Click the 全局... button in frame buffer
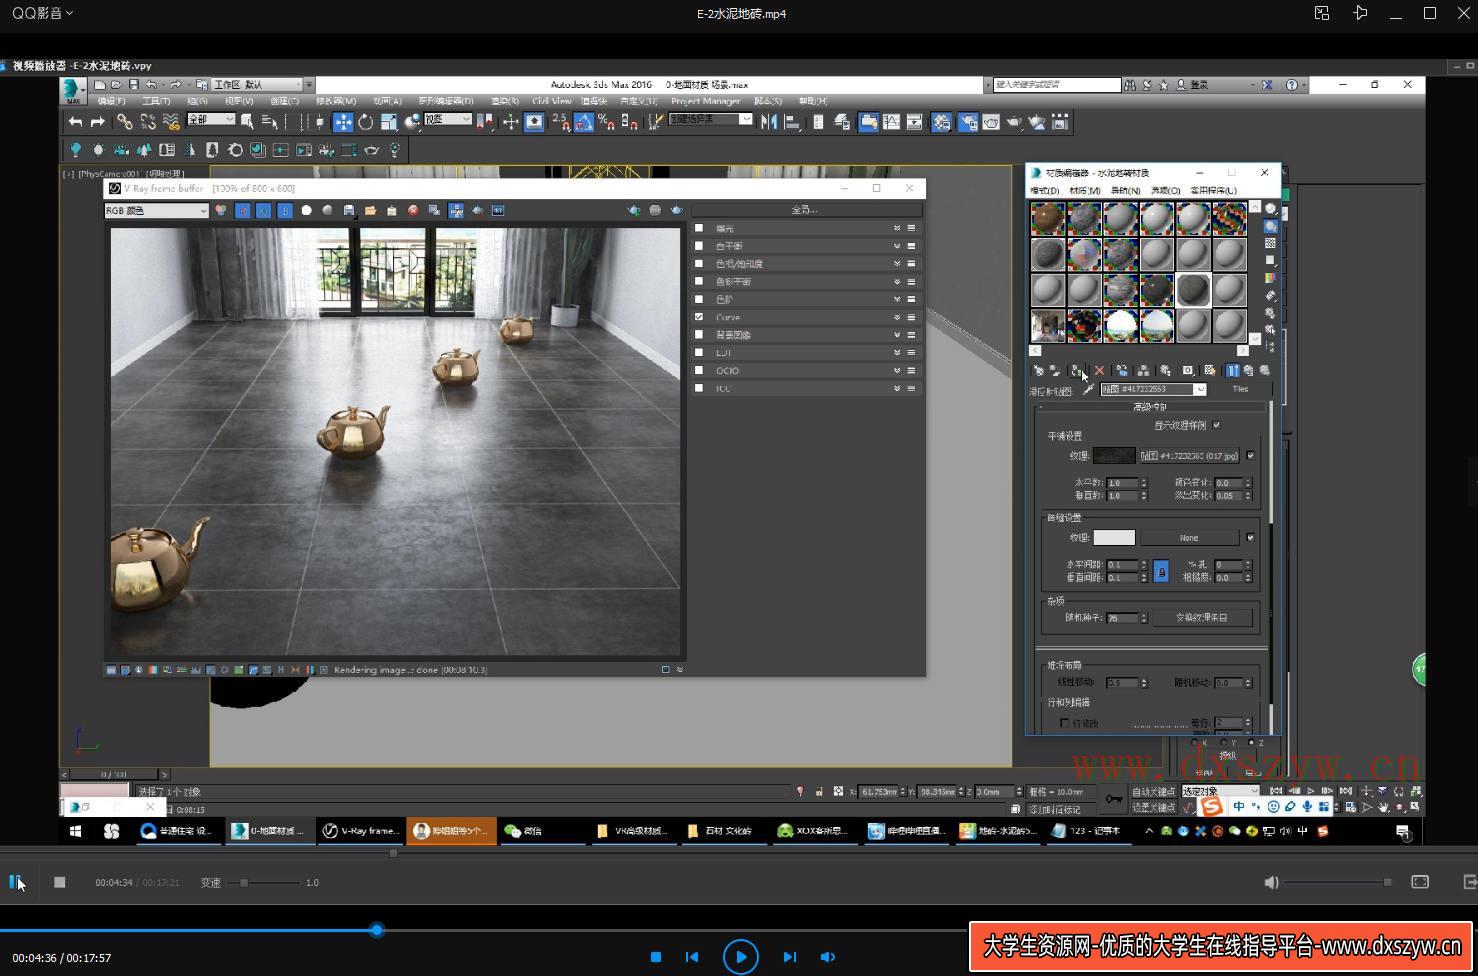The width and height of the screenshot is (1478, 976). pos(805,210)
